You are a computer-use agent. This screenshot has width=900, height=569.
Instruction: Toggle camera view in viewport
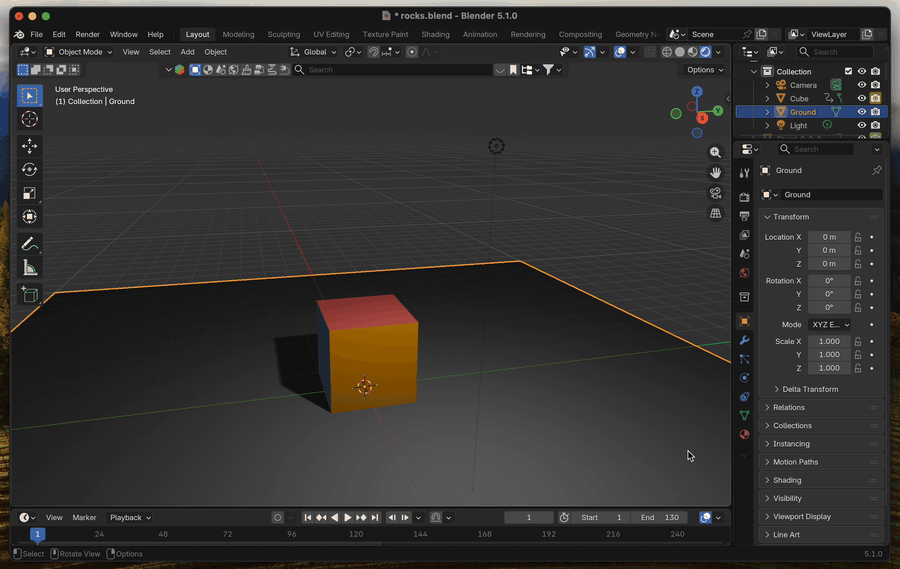coord(715,193)
